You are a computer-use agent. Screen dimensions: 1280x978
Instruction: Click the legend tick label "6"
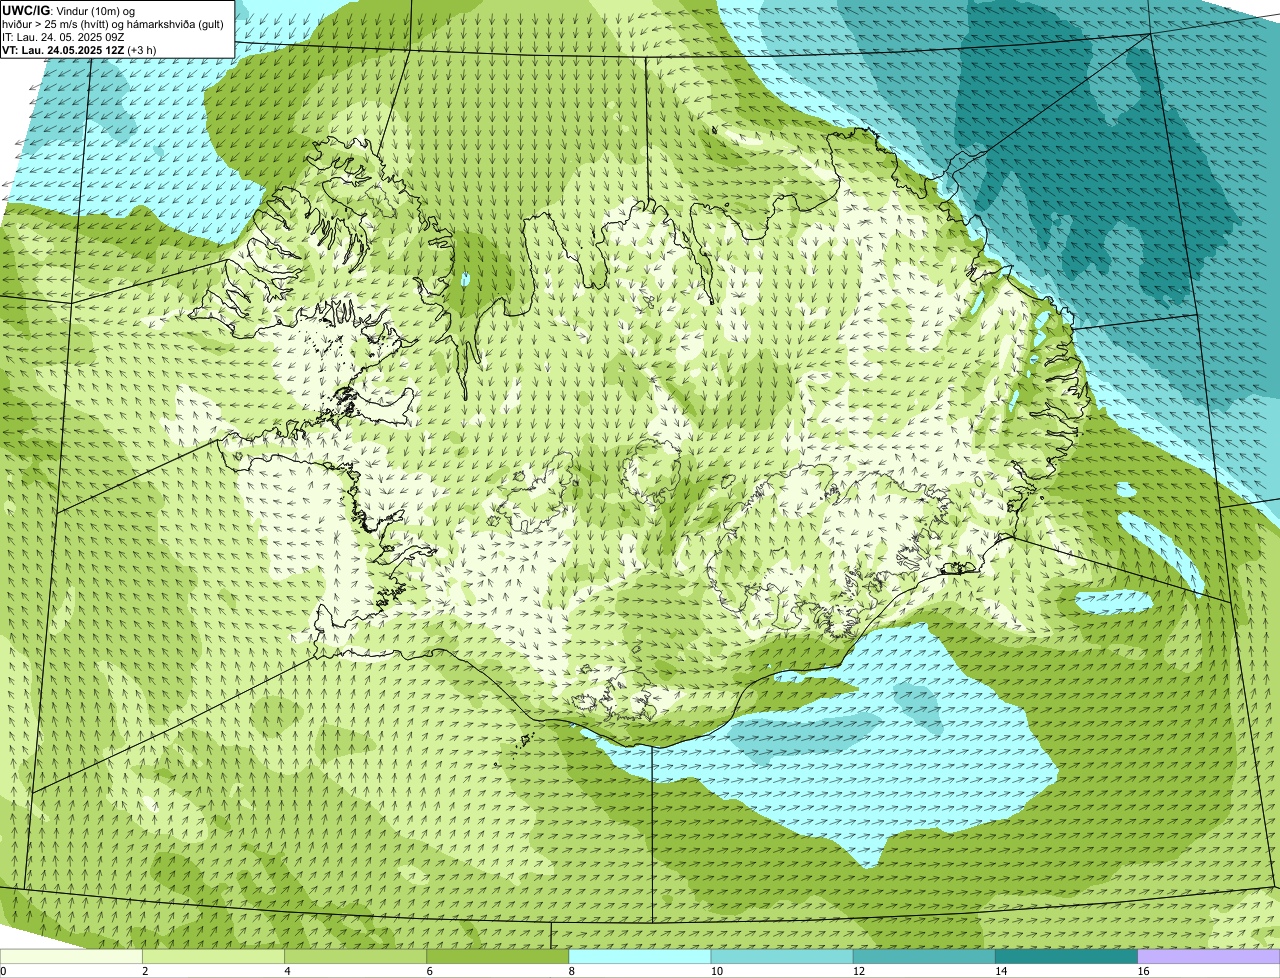[429, 971]
